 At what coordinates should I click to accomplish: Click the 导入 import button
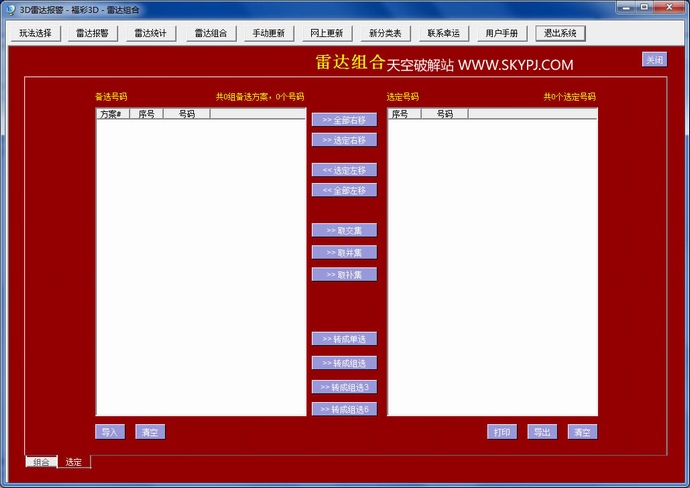[110, 432]
